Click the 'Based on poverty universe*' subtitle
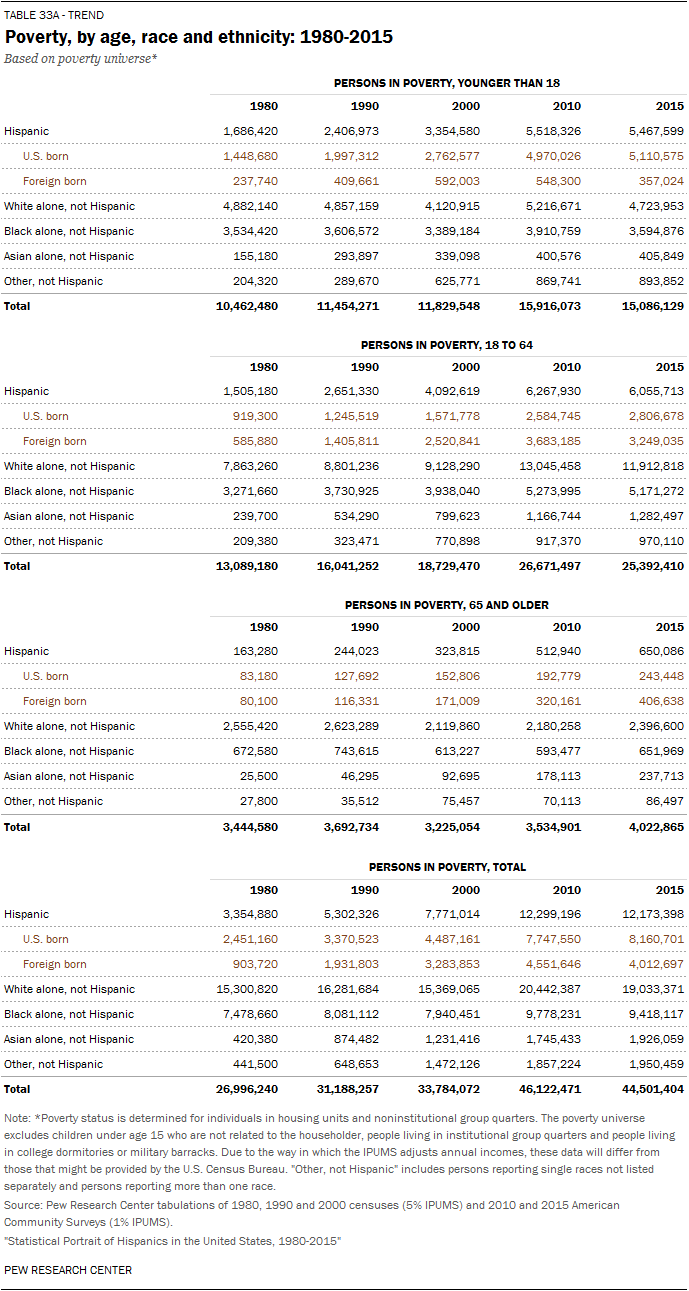This screenshot has width=689, height=1291. (80, 59)
